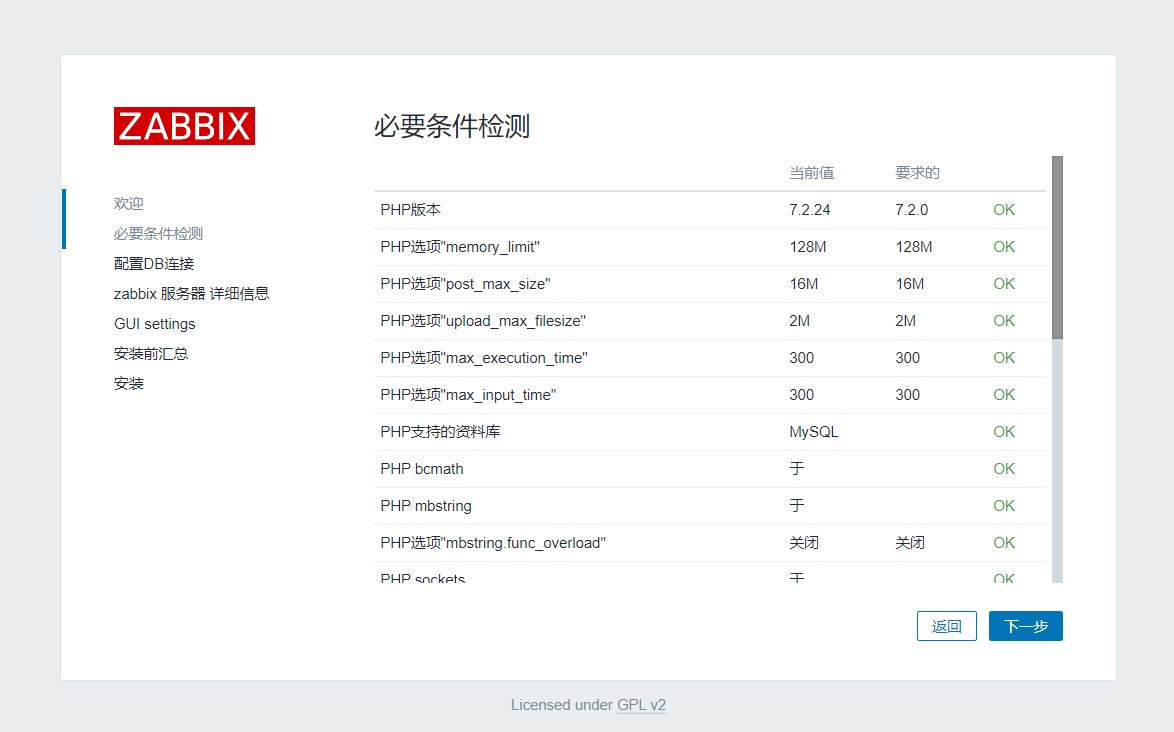Click the PHP版本 row label
Viewport: 1174px width, 732px height.
coord(410,210)
